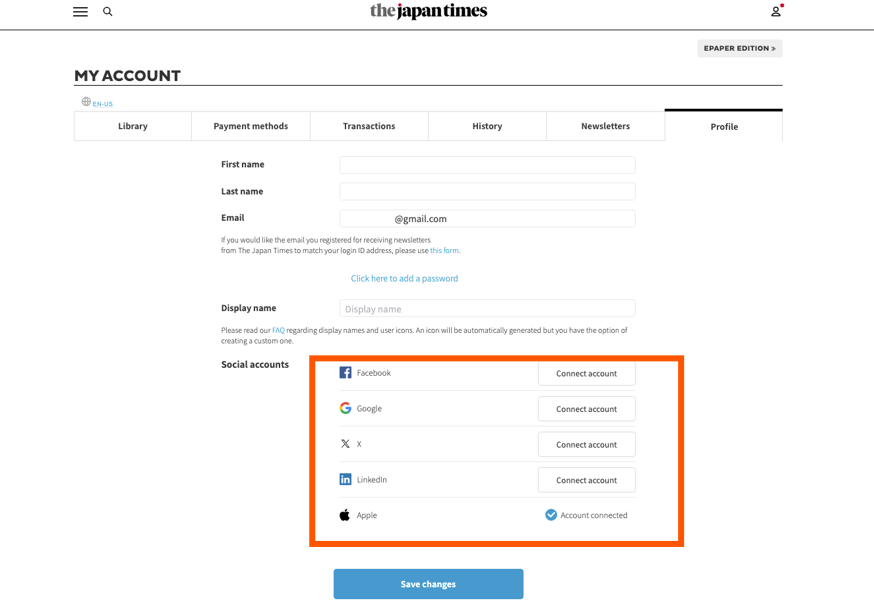The width and height of the screenshot is (874, 613).
Task: Click the First name input field
Action: (x=487, y=165)
